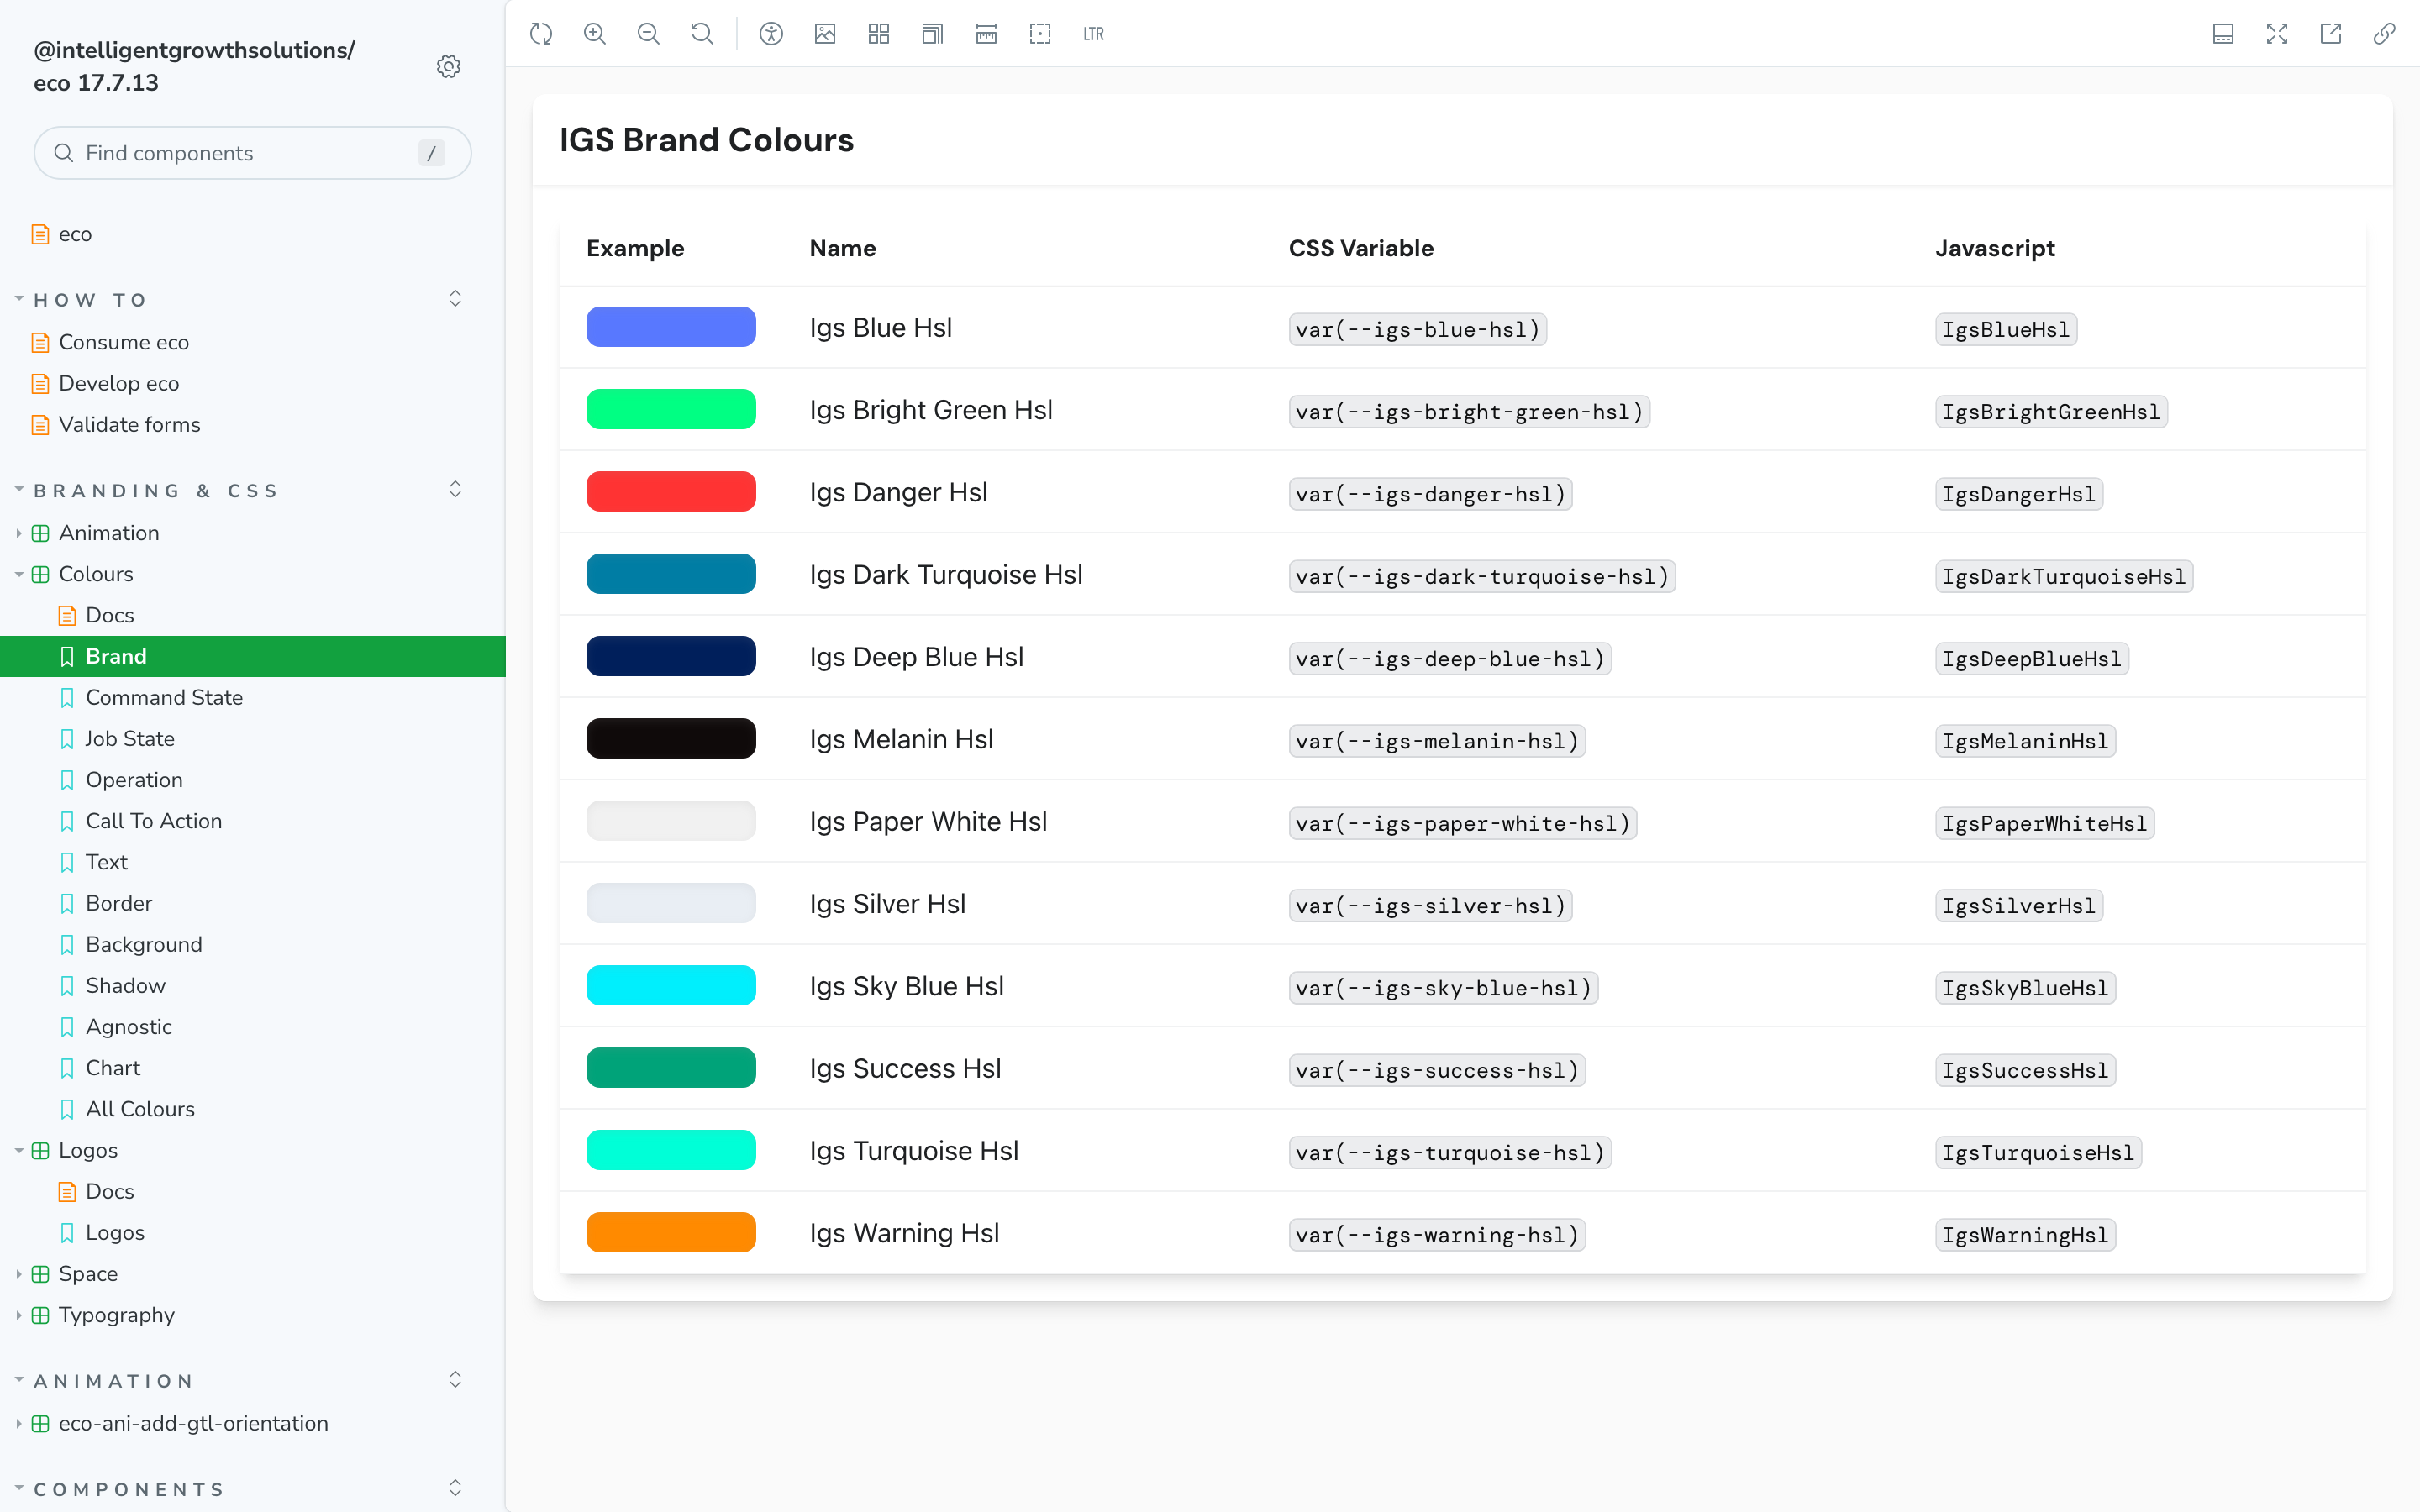Toggle the LTR text direction button
Image resolution: width=2420 pixels, height=1512 pixels.
click(1094, 34)
